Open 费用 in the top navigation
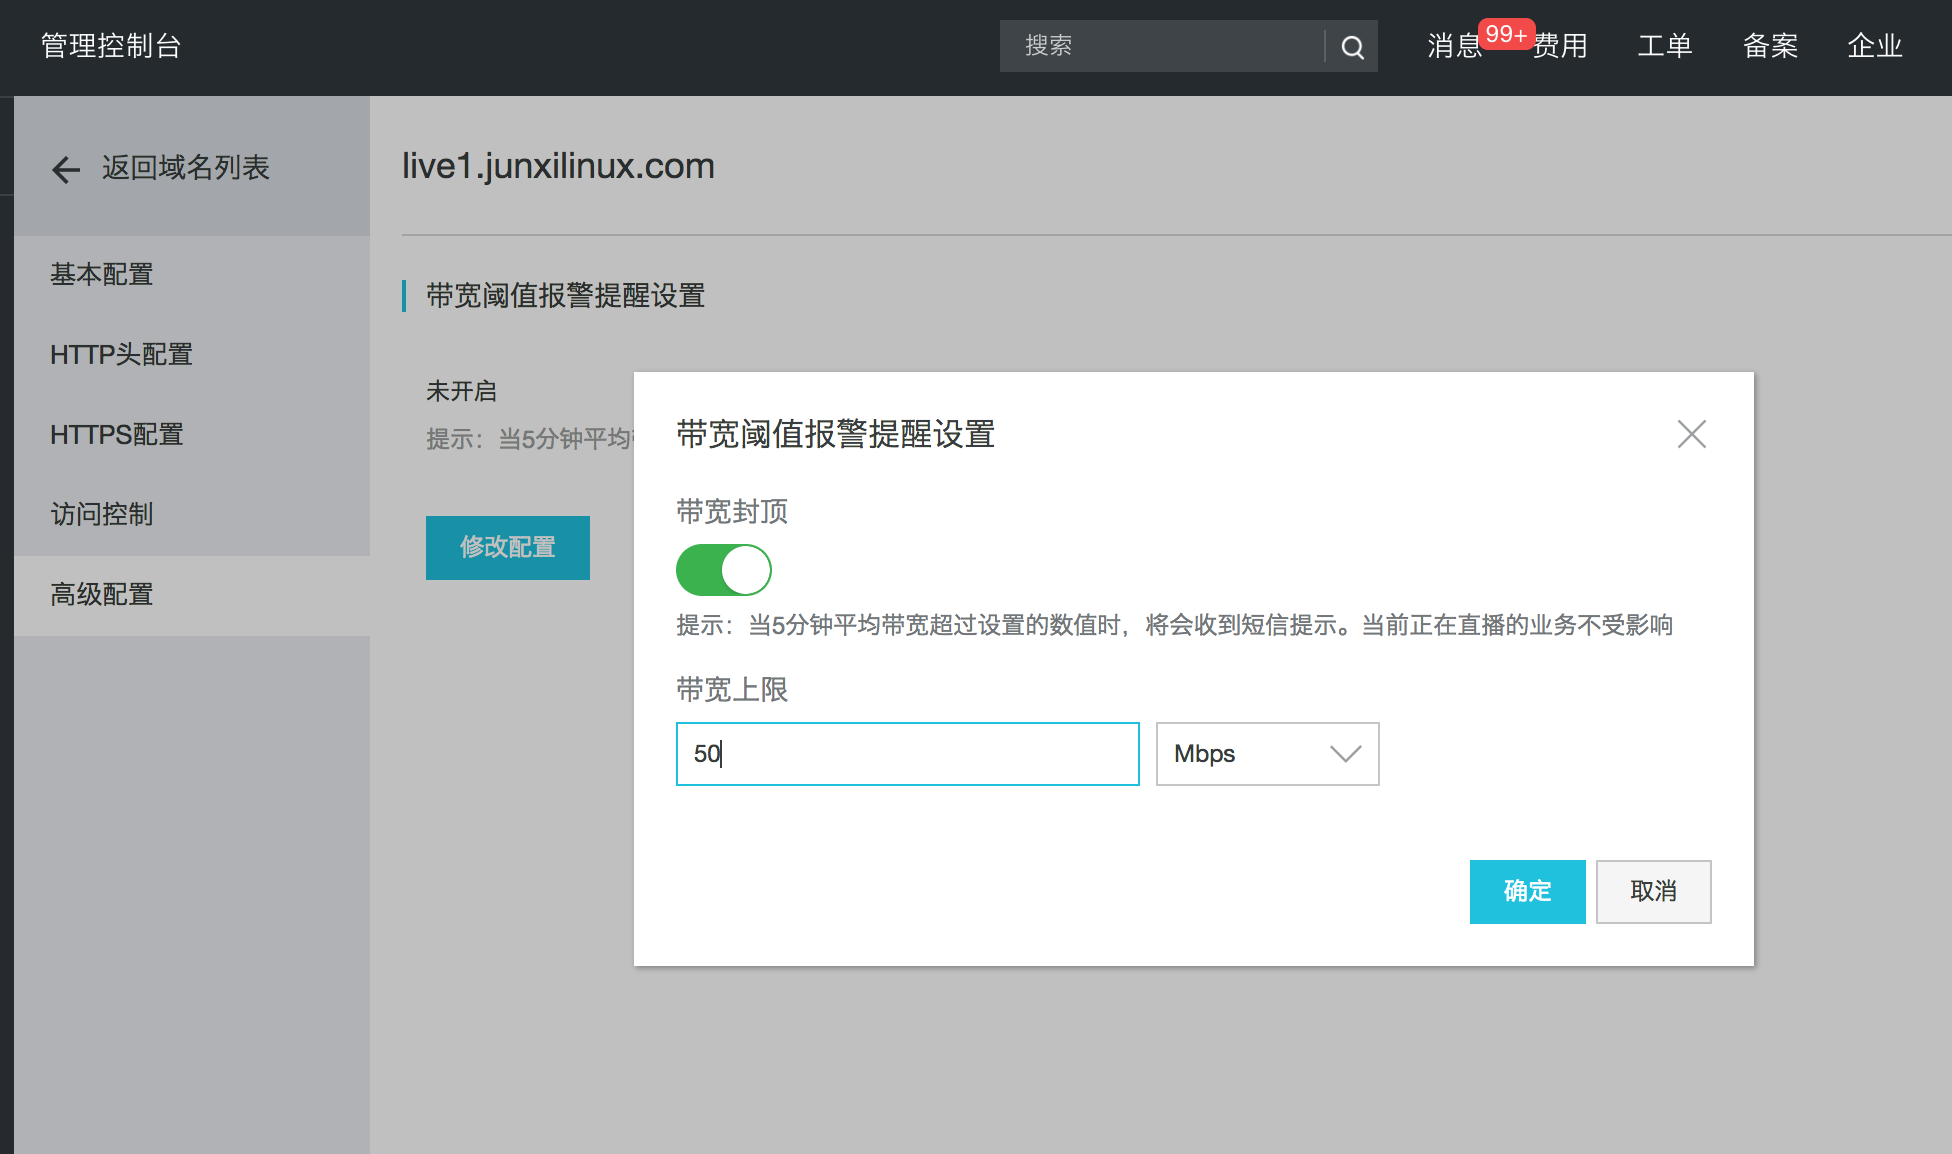This screenshot has height=1154, width=1952. point(1560,46)
